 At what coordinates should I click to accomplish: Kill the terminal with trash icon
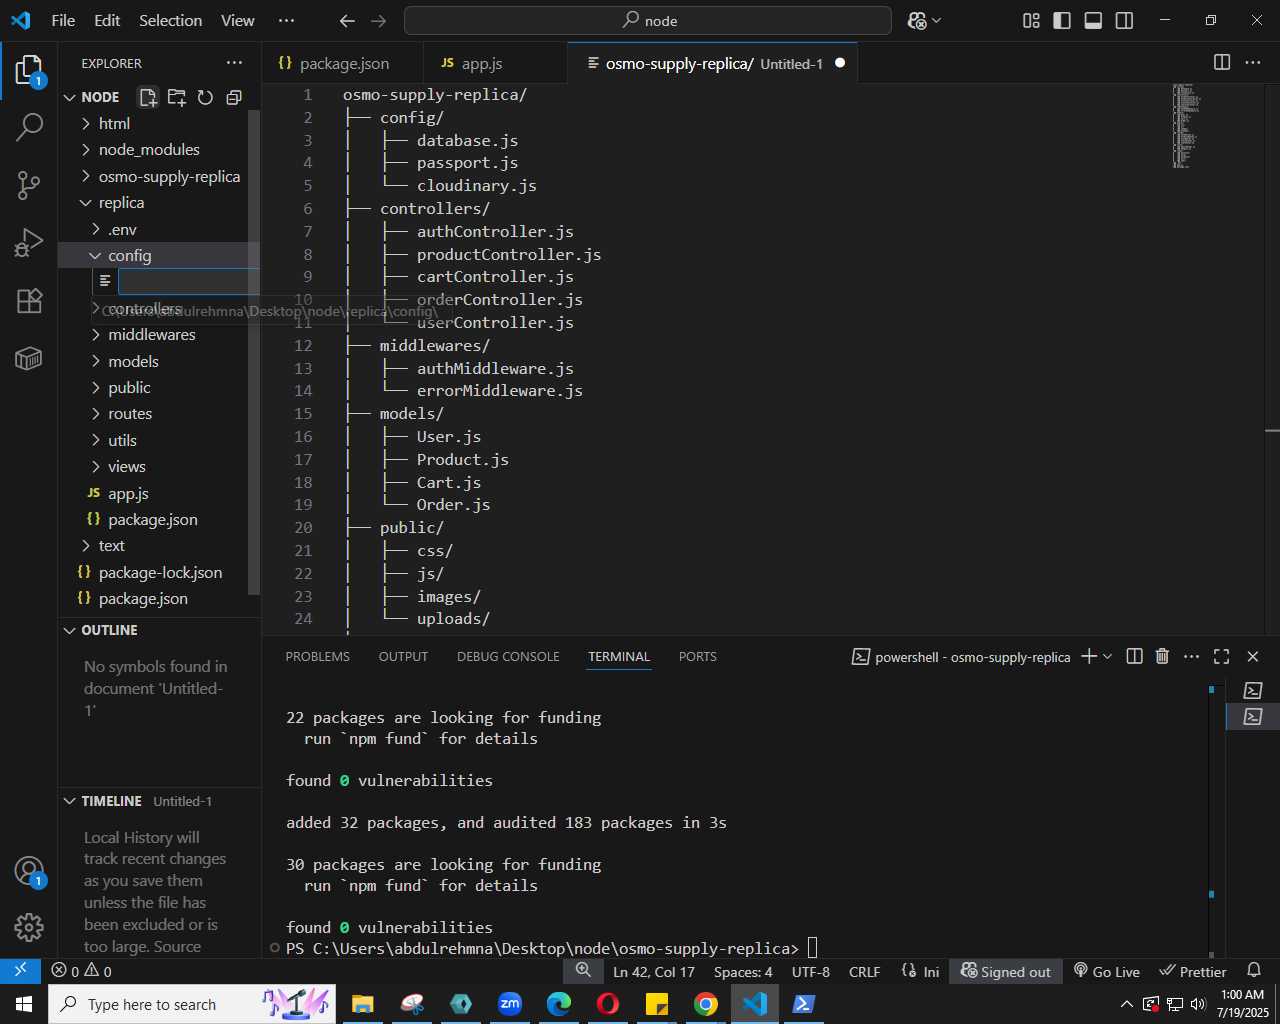1162,657
